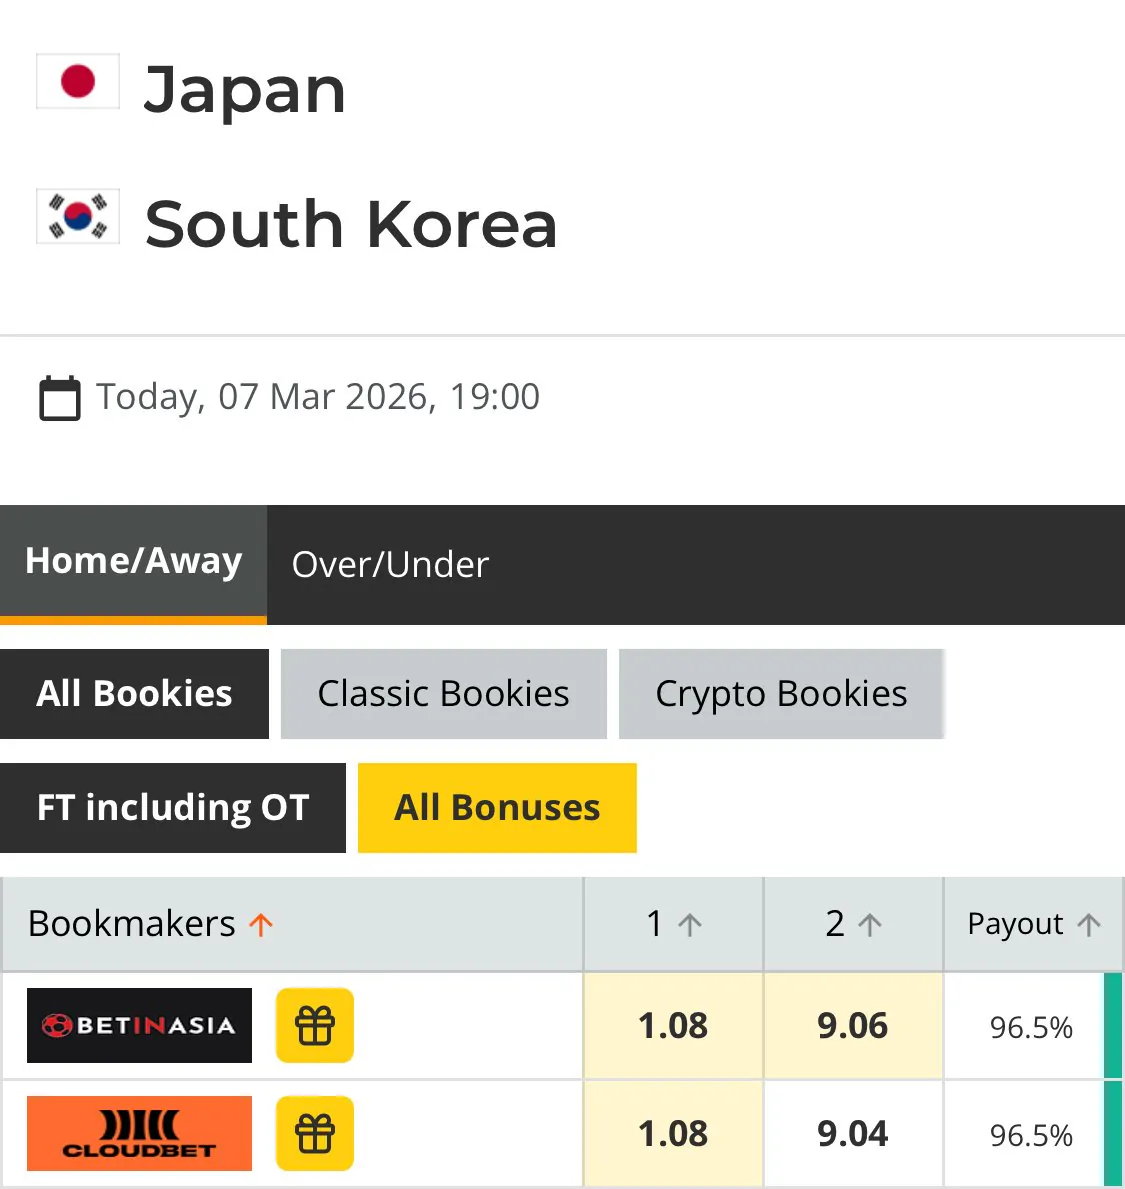Click the FT including OT button

click(x=172, y=808)
